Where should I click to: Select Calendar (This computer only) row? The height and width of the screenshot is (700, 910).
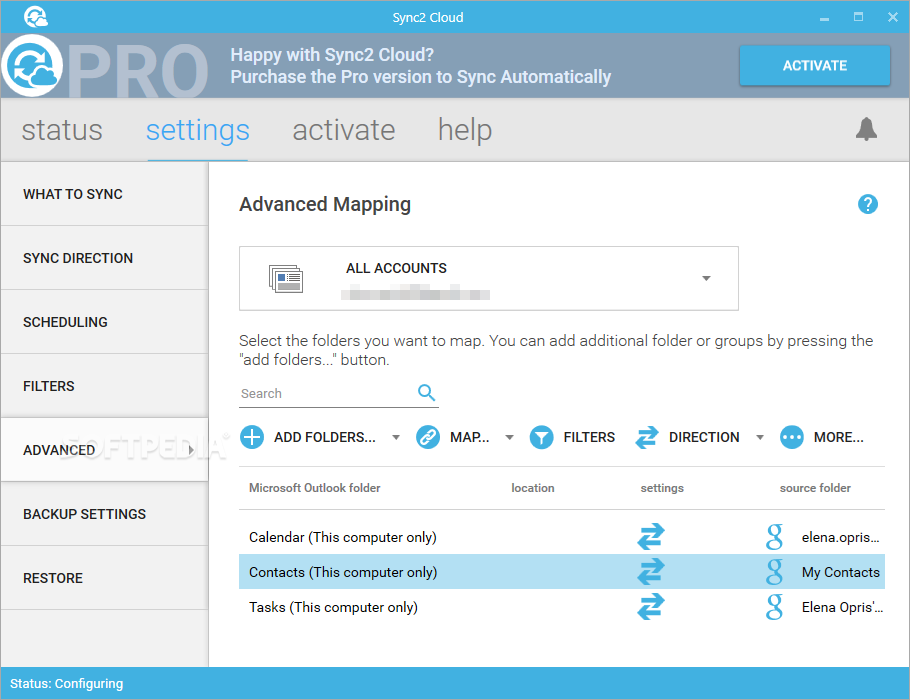562,537
